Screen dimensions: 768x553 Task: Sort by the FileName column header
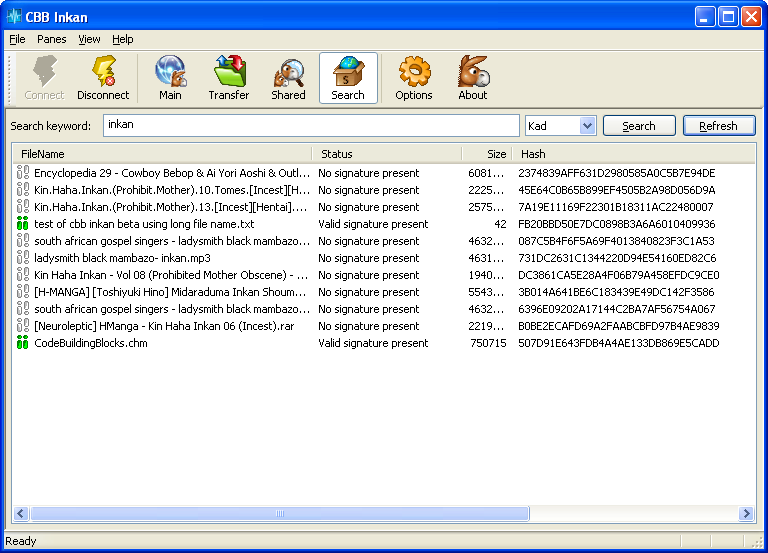coord(162,154)
